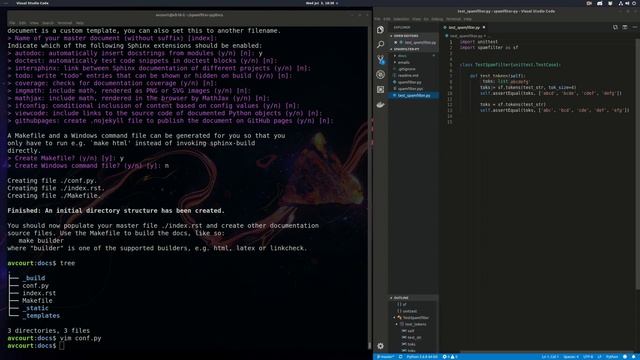Collapse the Outline section
The width and height of the screenshot is (640, 360).
(413, 298)
